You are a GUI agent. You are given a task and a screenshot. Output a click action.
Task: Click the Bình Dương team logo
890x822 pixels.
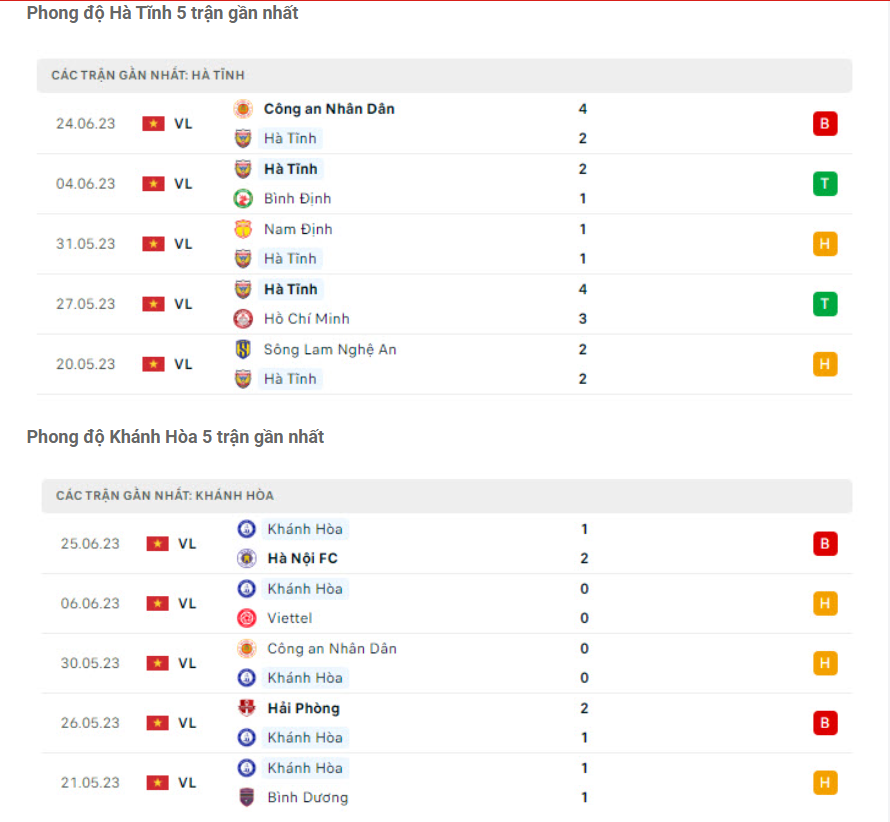(246, 797)
